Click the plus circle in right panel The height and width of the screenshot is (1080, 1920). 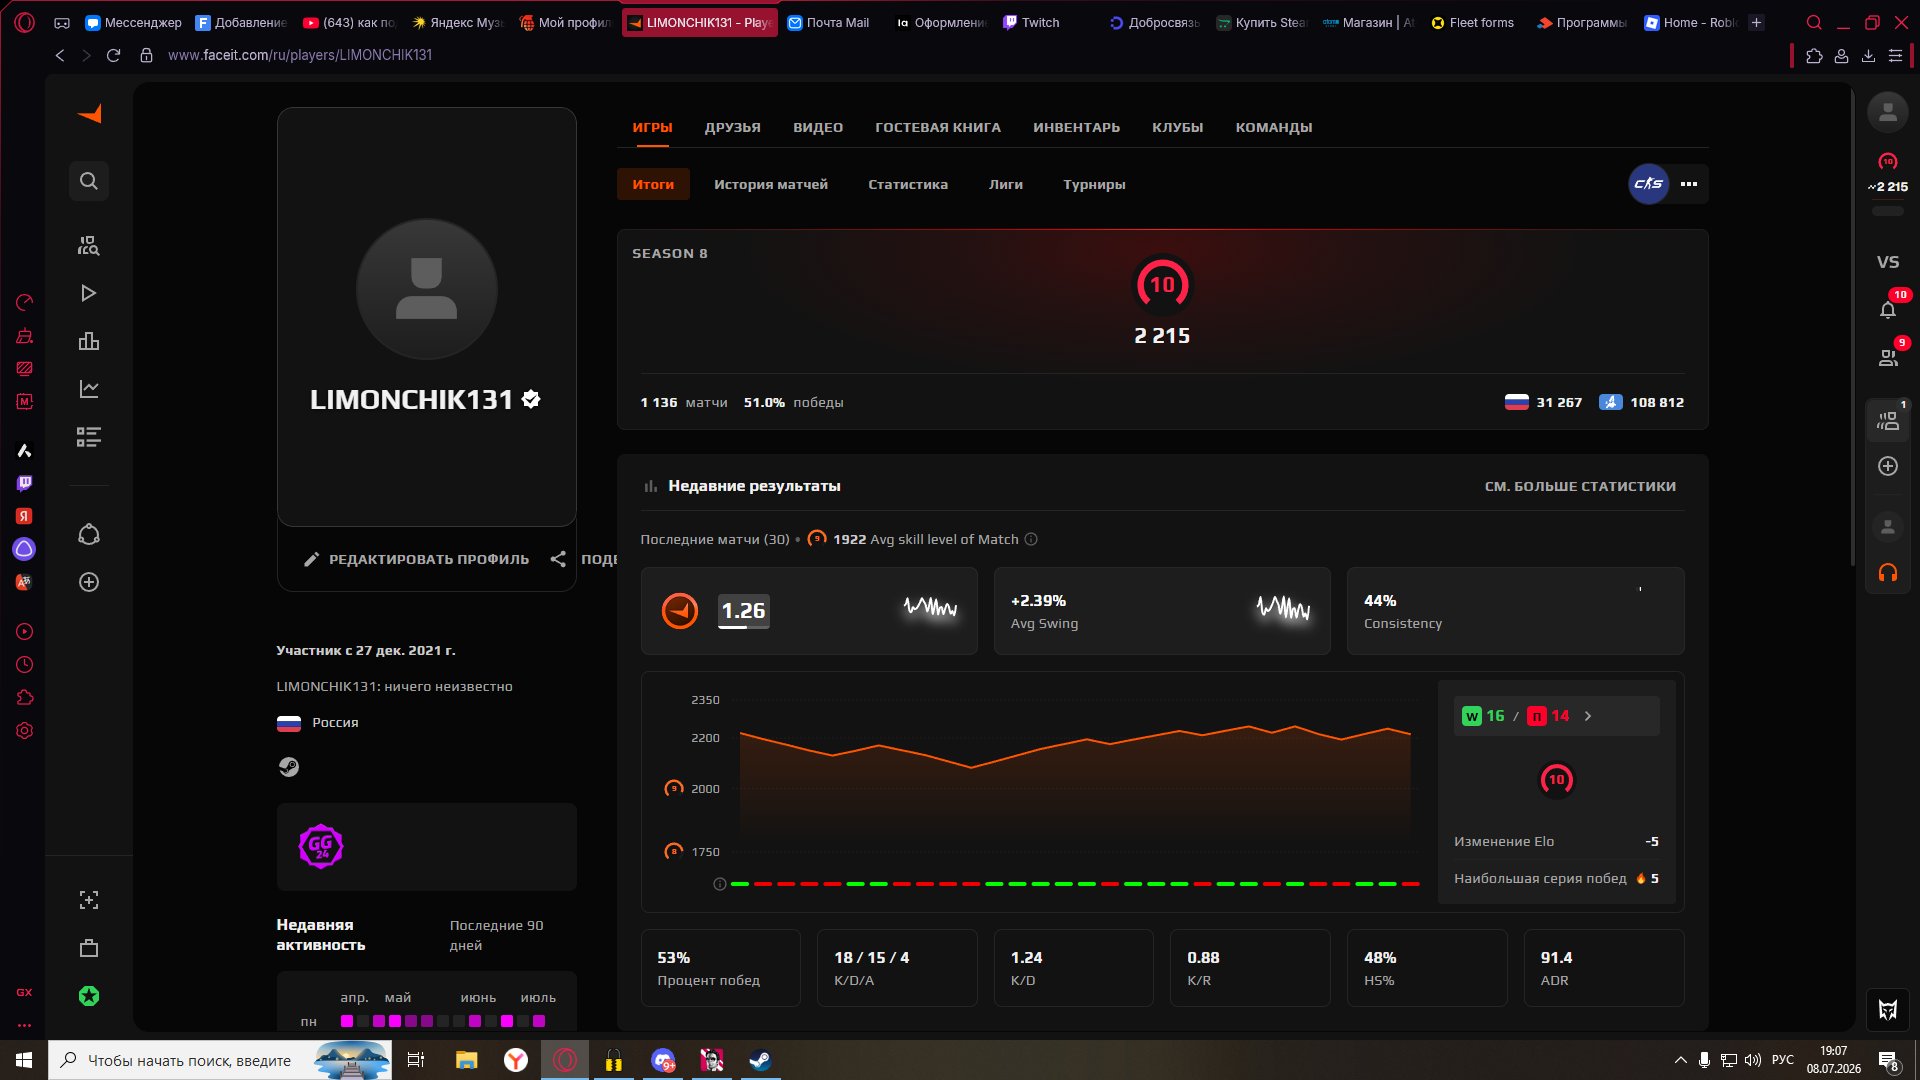tap(1888, 466)
